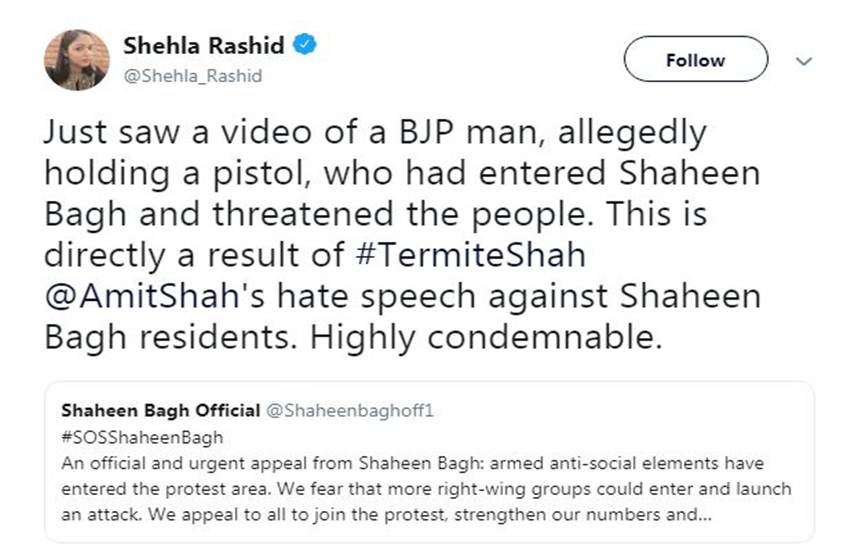The width and height of the screenshot is (850, 550).
Task: Open Shehla Rashid's profile avatar
Action: [76, 59]
